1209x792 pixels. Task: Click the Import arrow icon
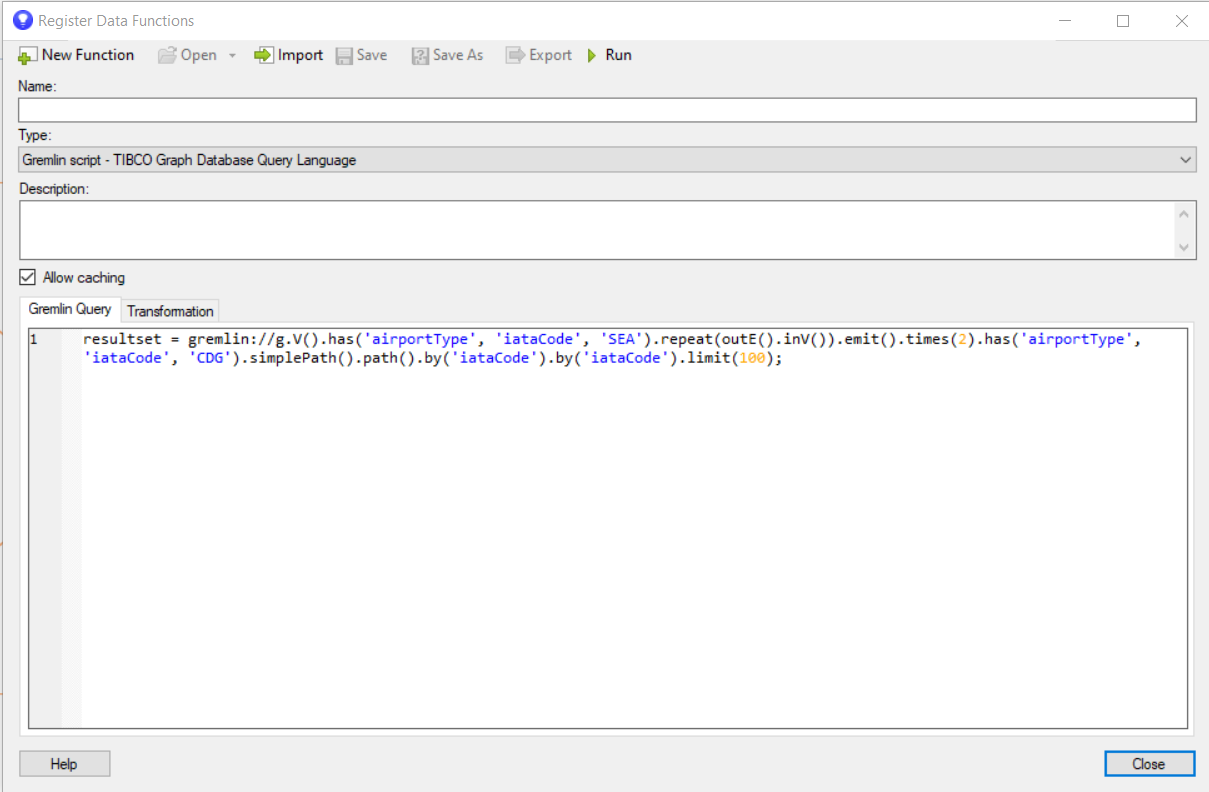pos(264,56)
